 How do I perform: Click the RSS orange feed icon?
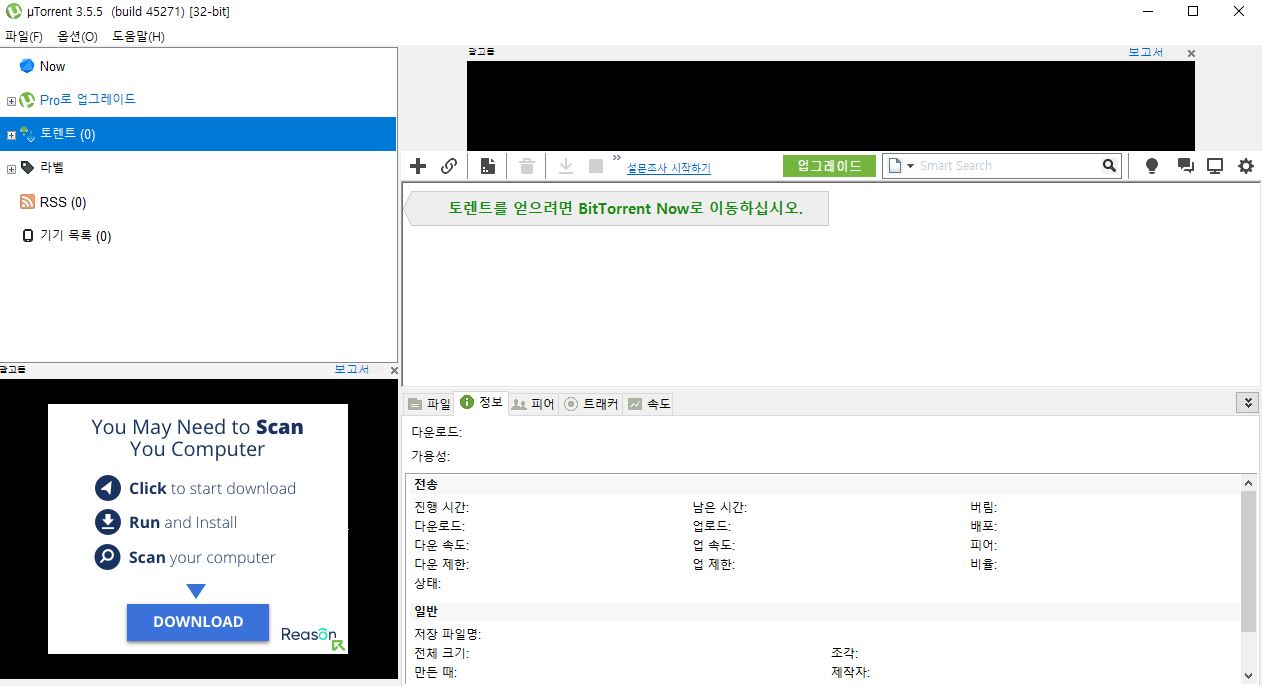pos(27,202)
